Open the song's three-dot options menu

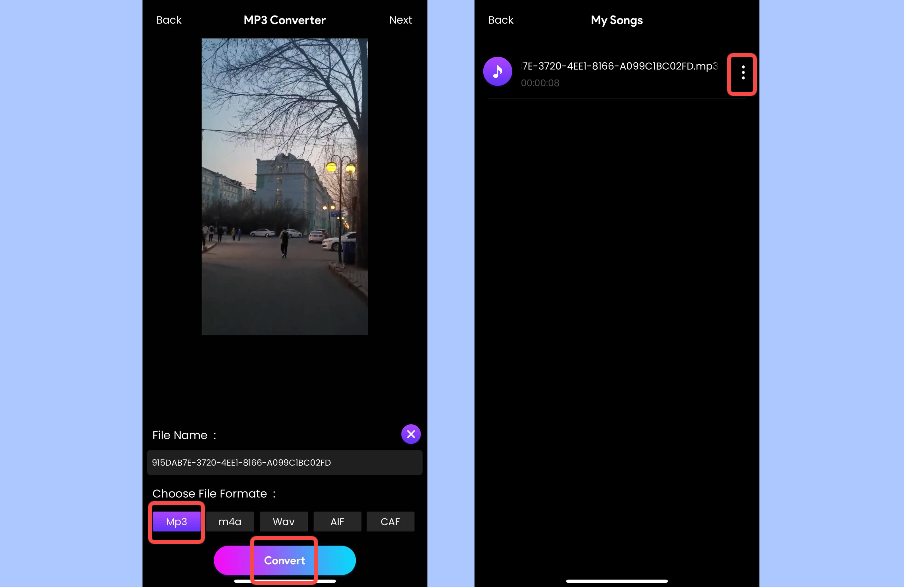coord(743,73)
